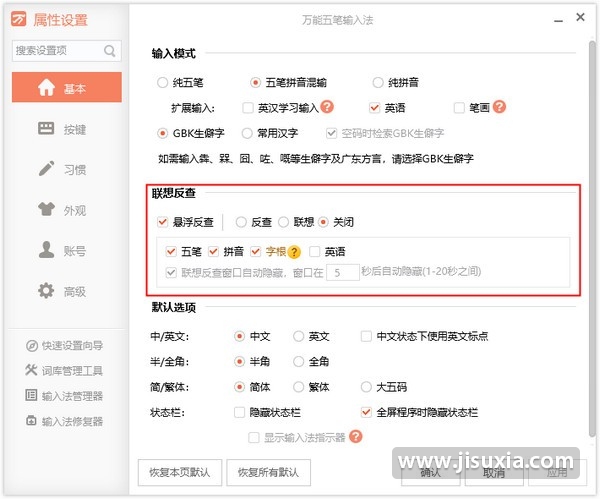600x499 pixels.
Task: Click the person icon beside 账号
Action: [x=46, y=250]
